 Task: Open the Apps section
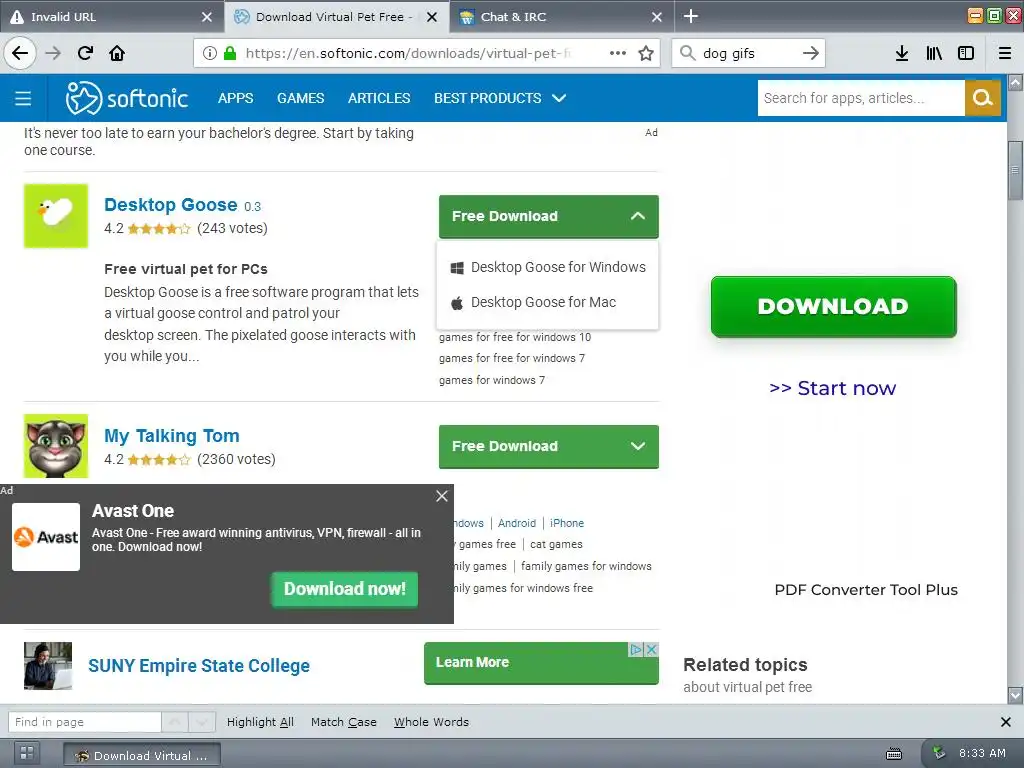click(235, 98)
